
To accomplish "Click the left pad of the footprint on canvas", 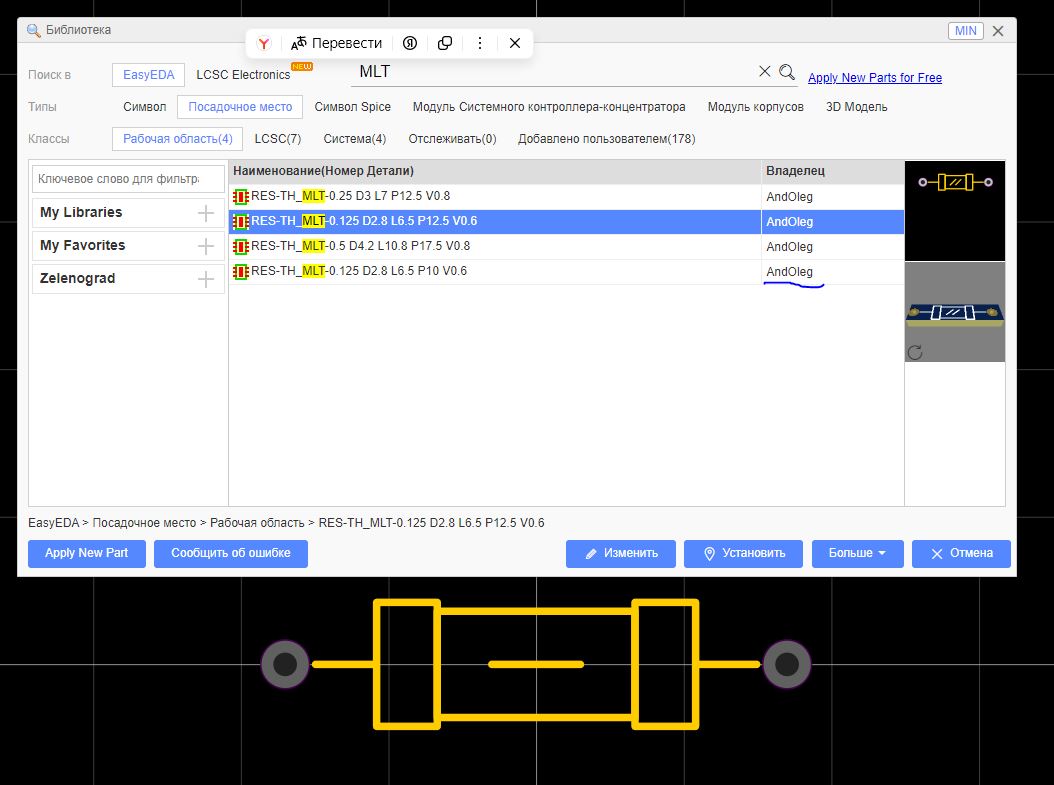I will click(285, 664).
